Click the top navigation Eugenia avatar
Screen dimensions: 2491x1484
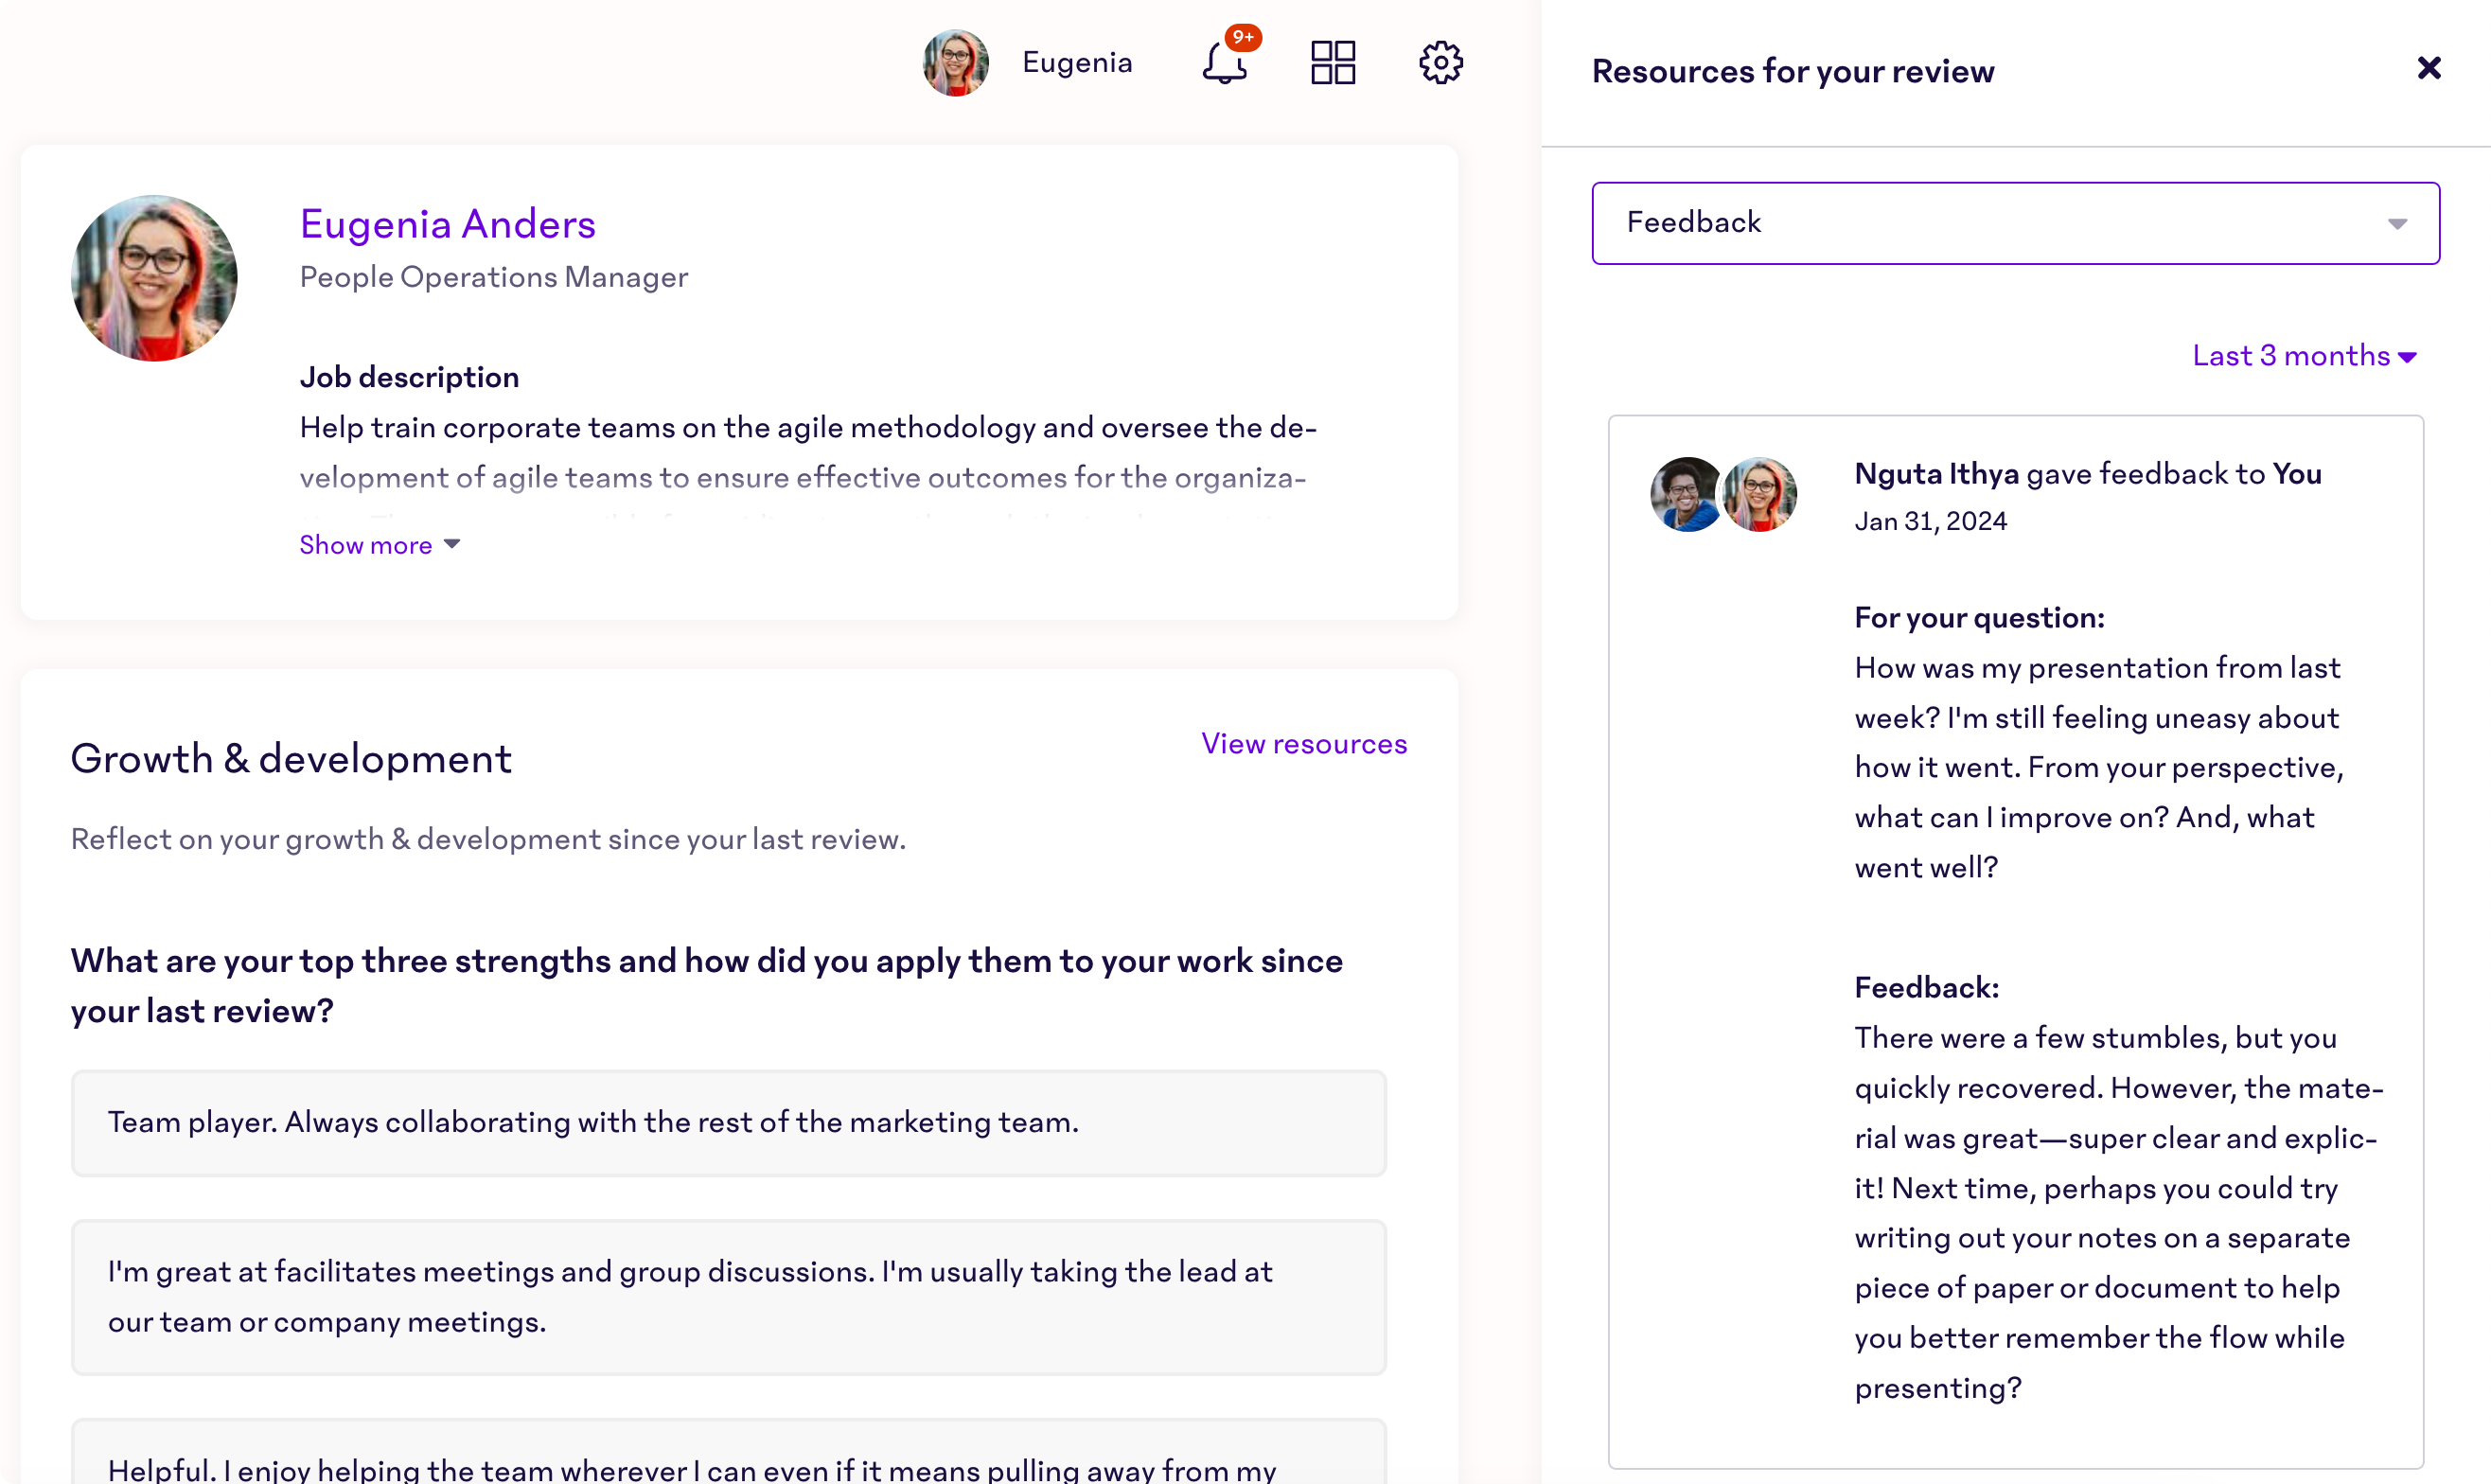(954, 63)
